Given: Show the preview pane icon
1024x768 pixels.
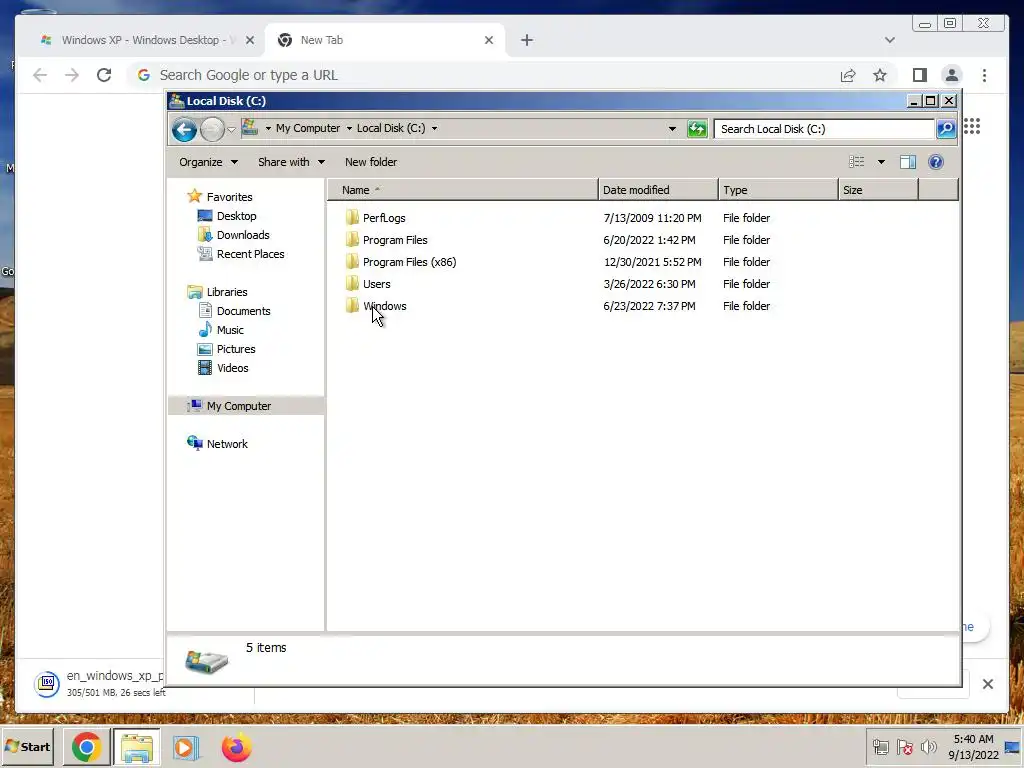Looking at the screenshot, I should point(908,162).
